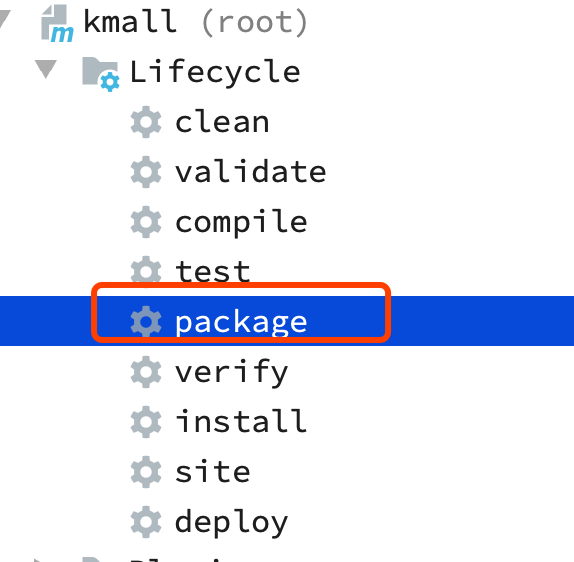574x562 pixels.
Task: Click the gear icon next to deploy
Action: tap(146, 522)
